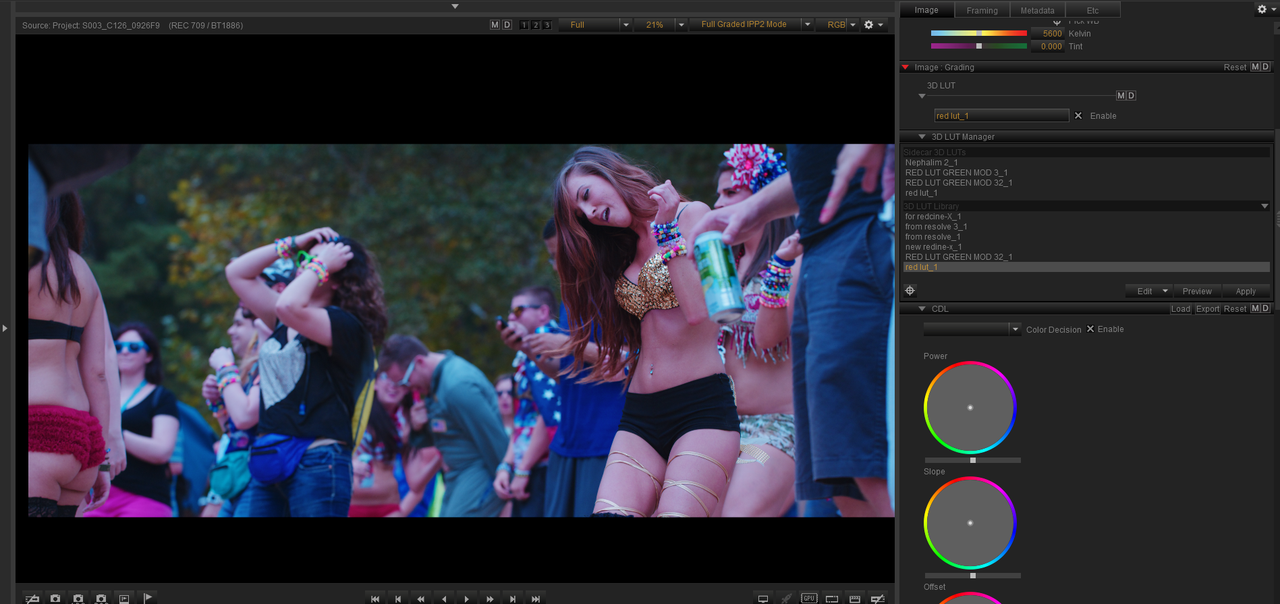Go to the previous marker or edit point
1280x604 pixels.
[x=398, y=599]
